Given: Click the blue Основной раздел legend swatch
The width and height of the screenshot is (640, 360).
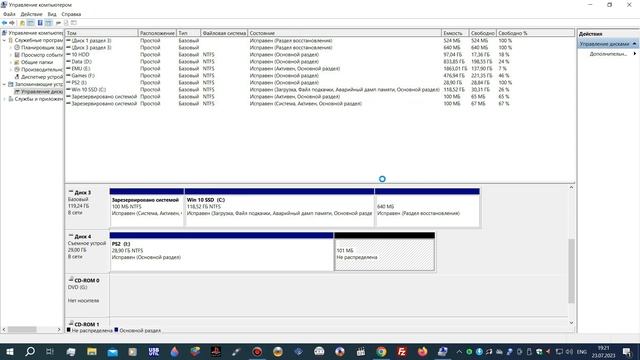Looking at the screenshot, I should click(x=116, y=330).
